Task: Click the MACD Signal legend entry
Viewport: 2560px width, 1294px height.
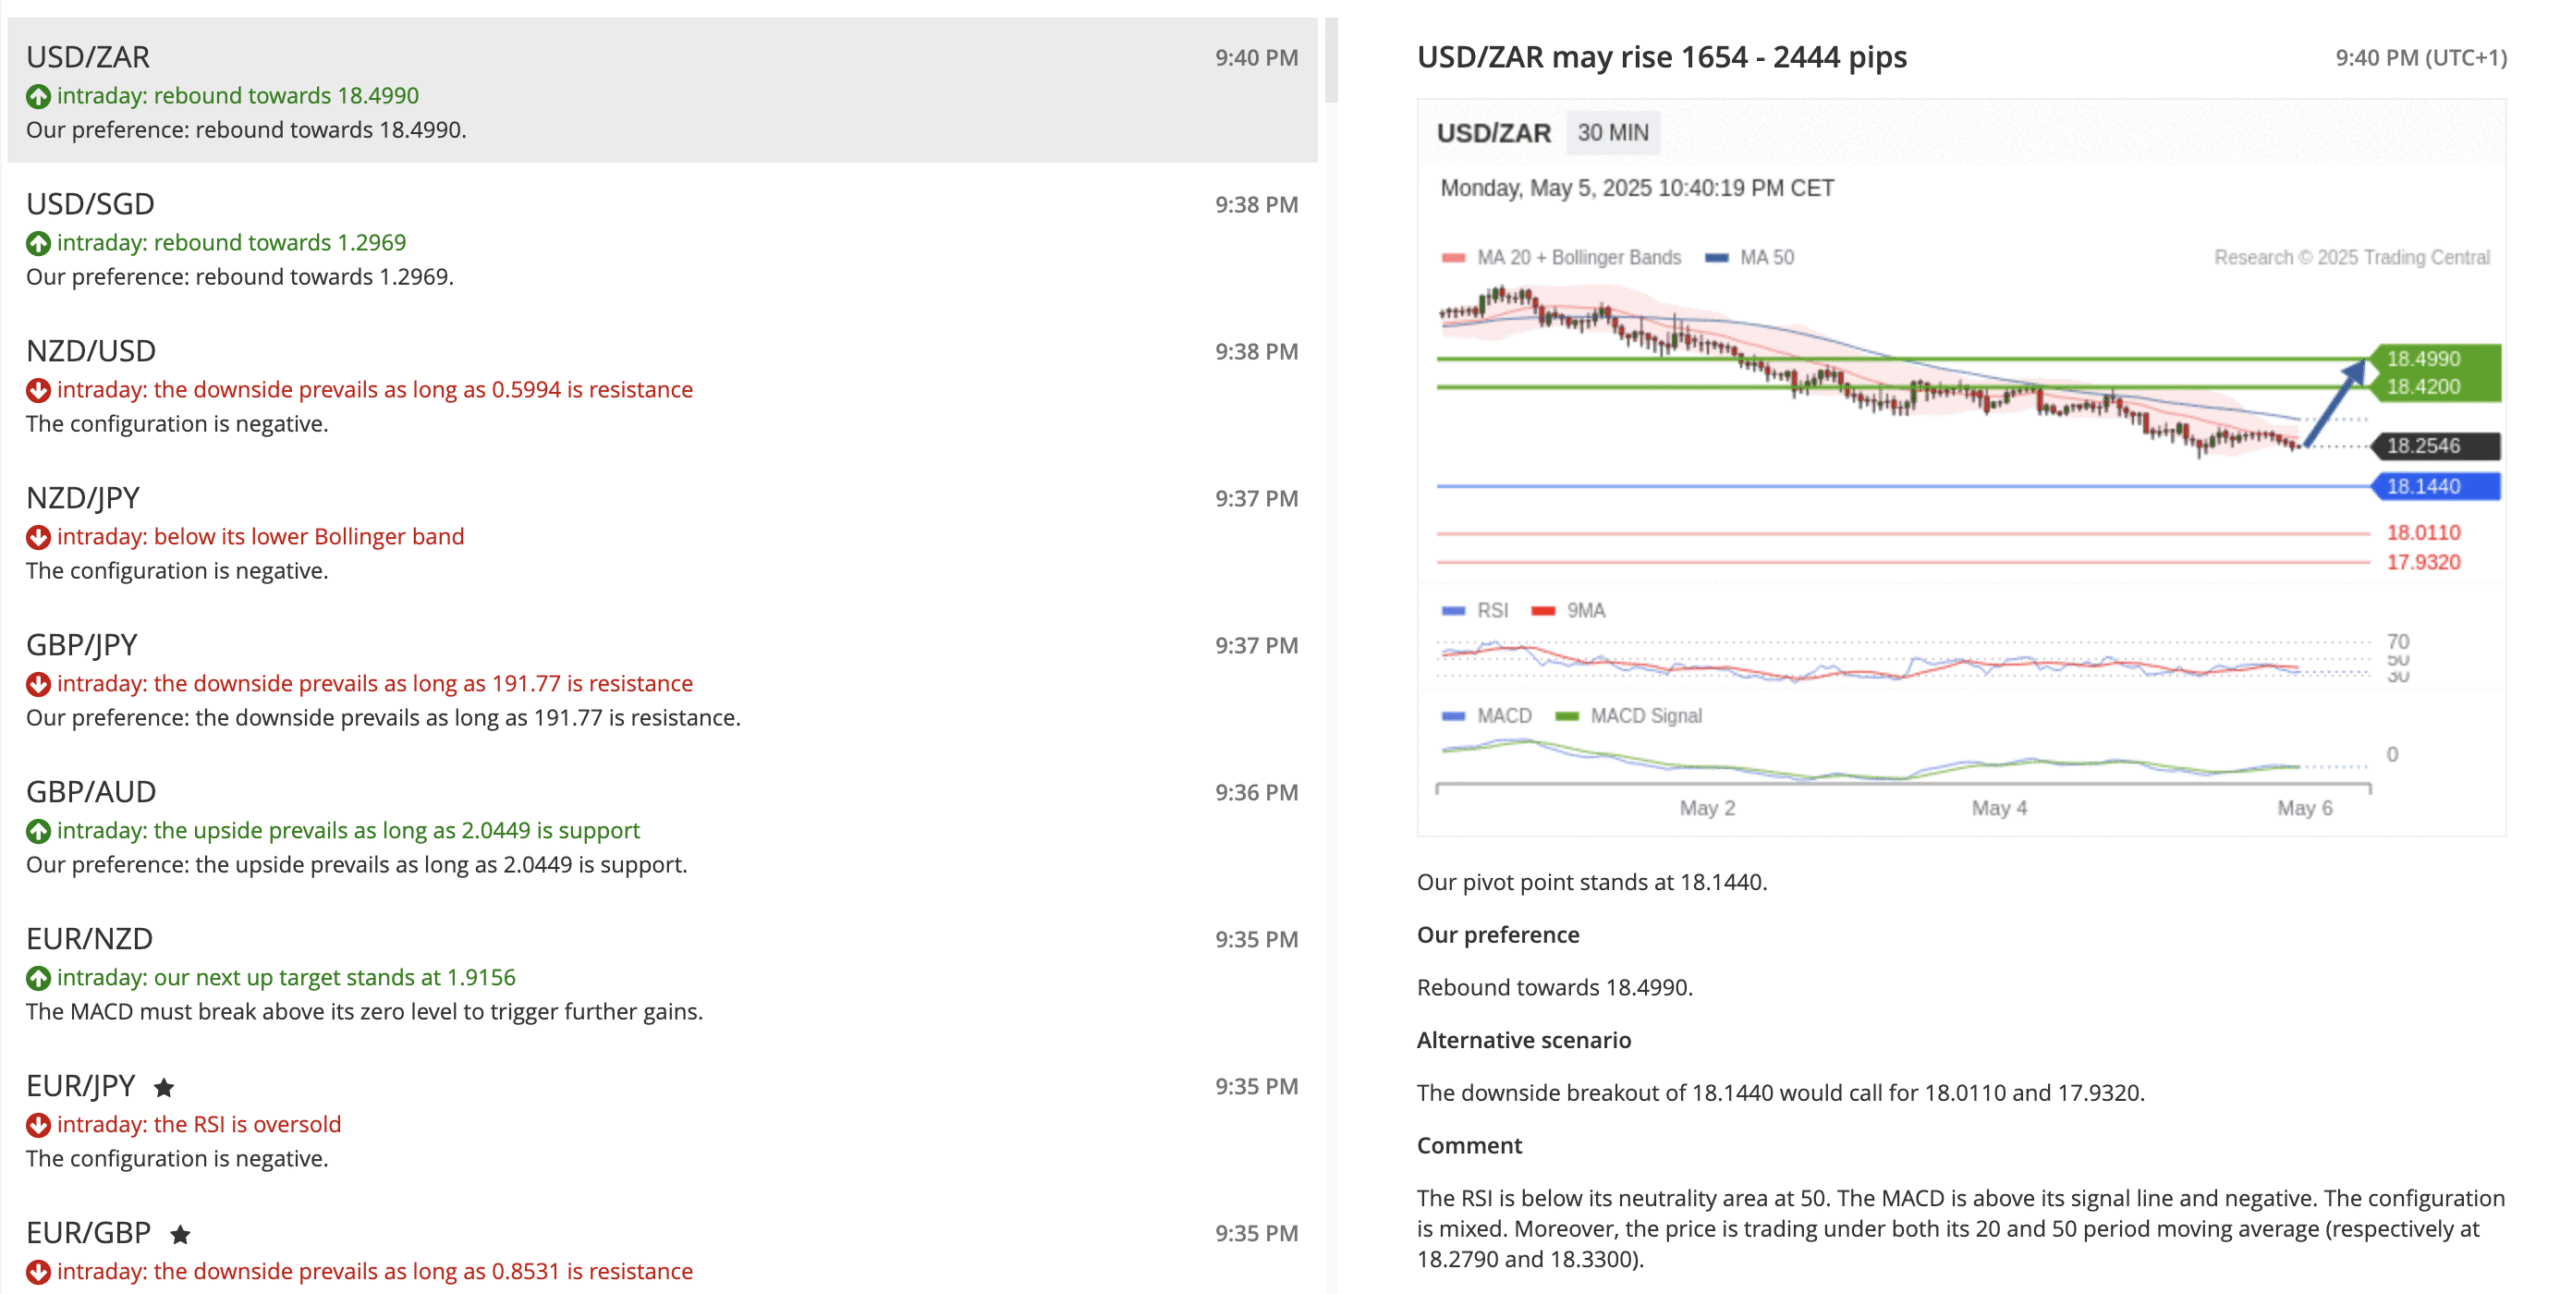Action: [1628, 716]
